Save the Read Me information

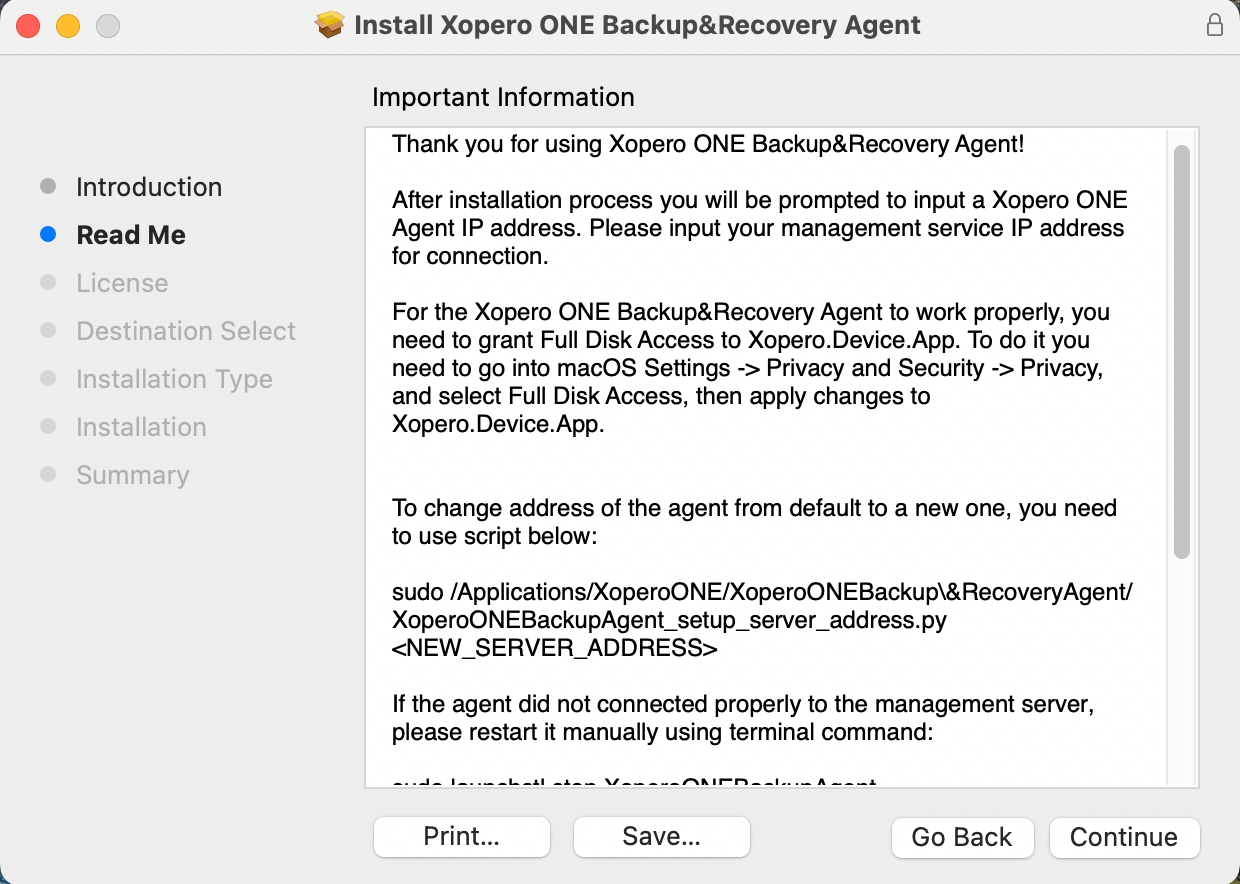[661, 837]
